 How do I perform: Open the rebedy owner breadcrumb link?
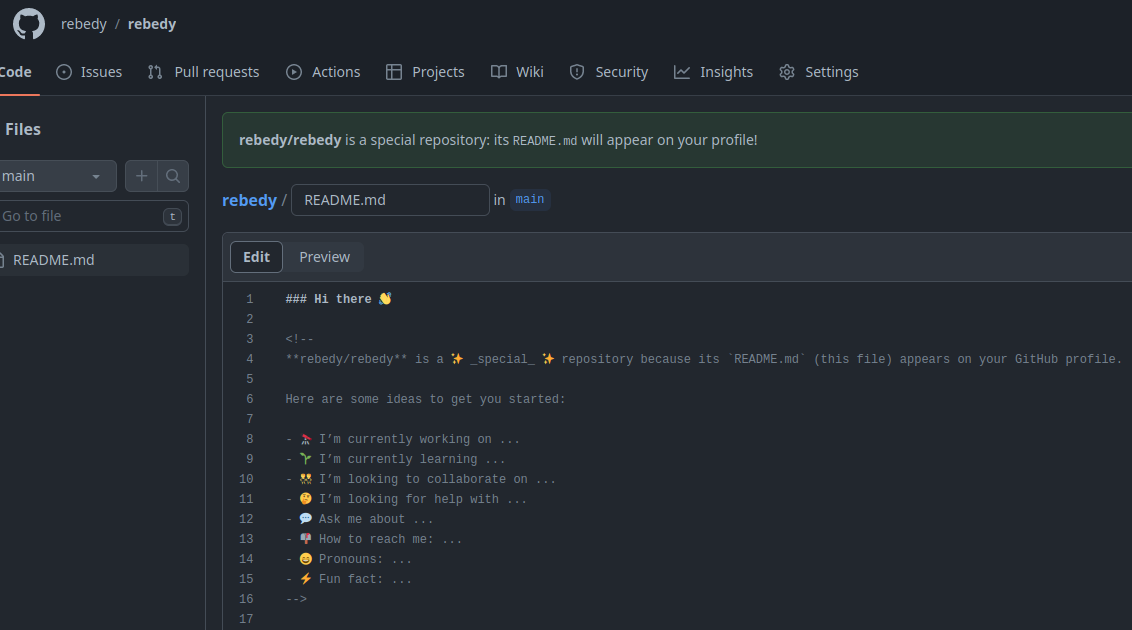[x=84, y=24]
